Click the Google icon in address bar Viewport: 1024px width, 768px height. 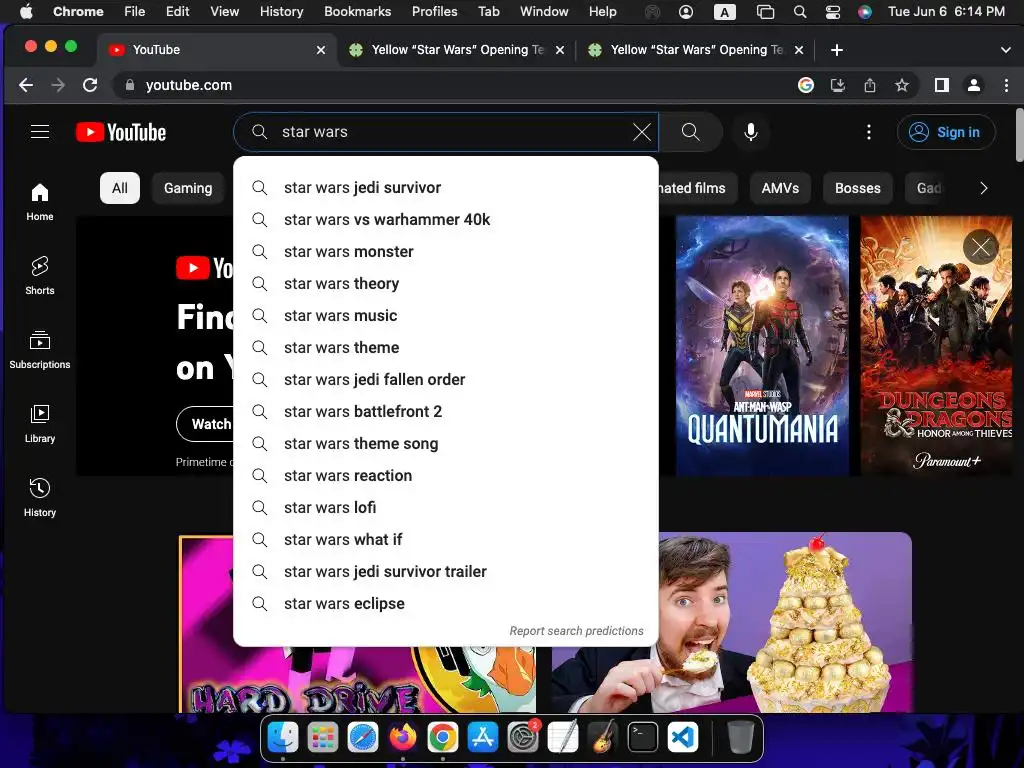806,85
